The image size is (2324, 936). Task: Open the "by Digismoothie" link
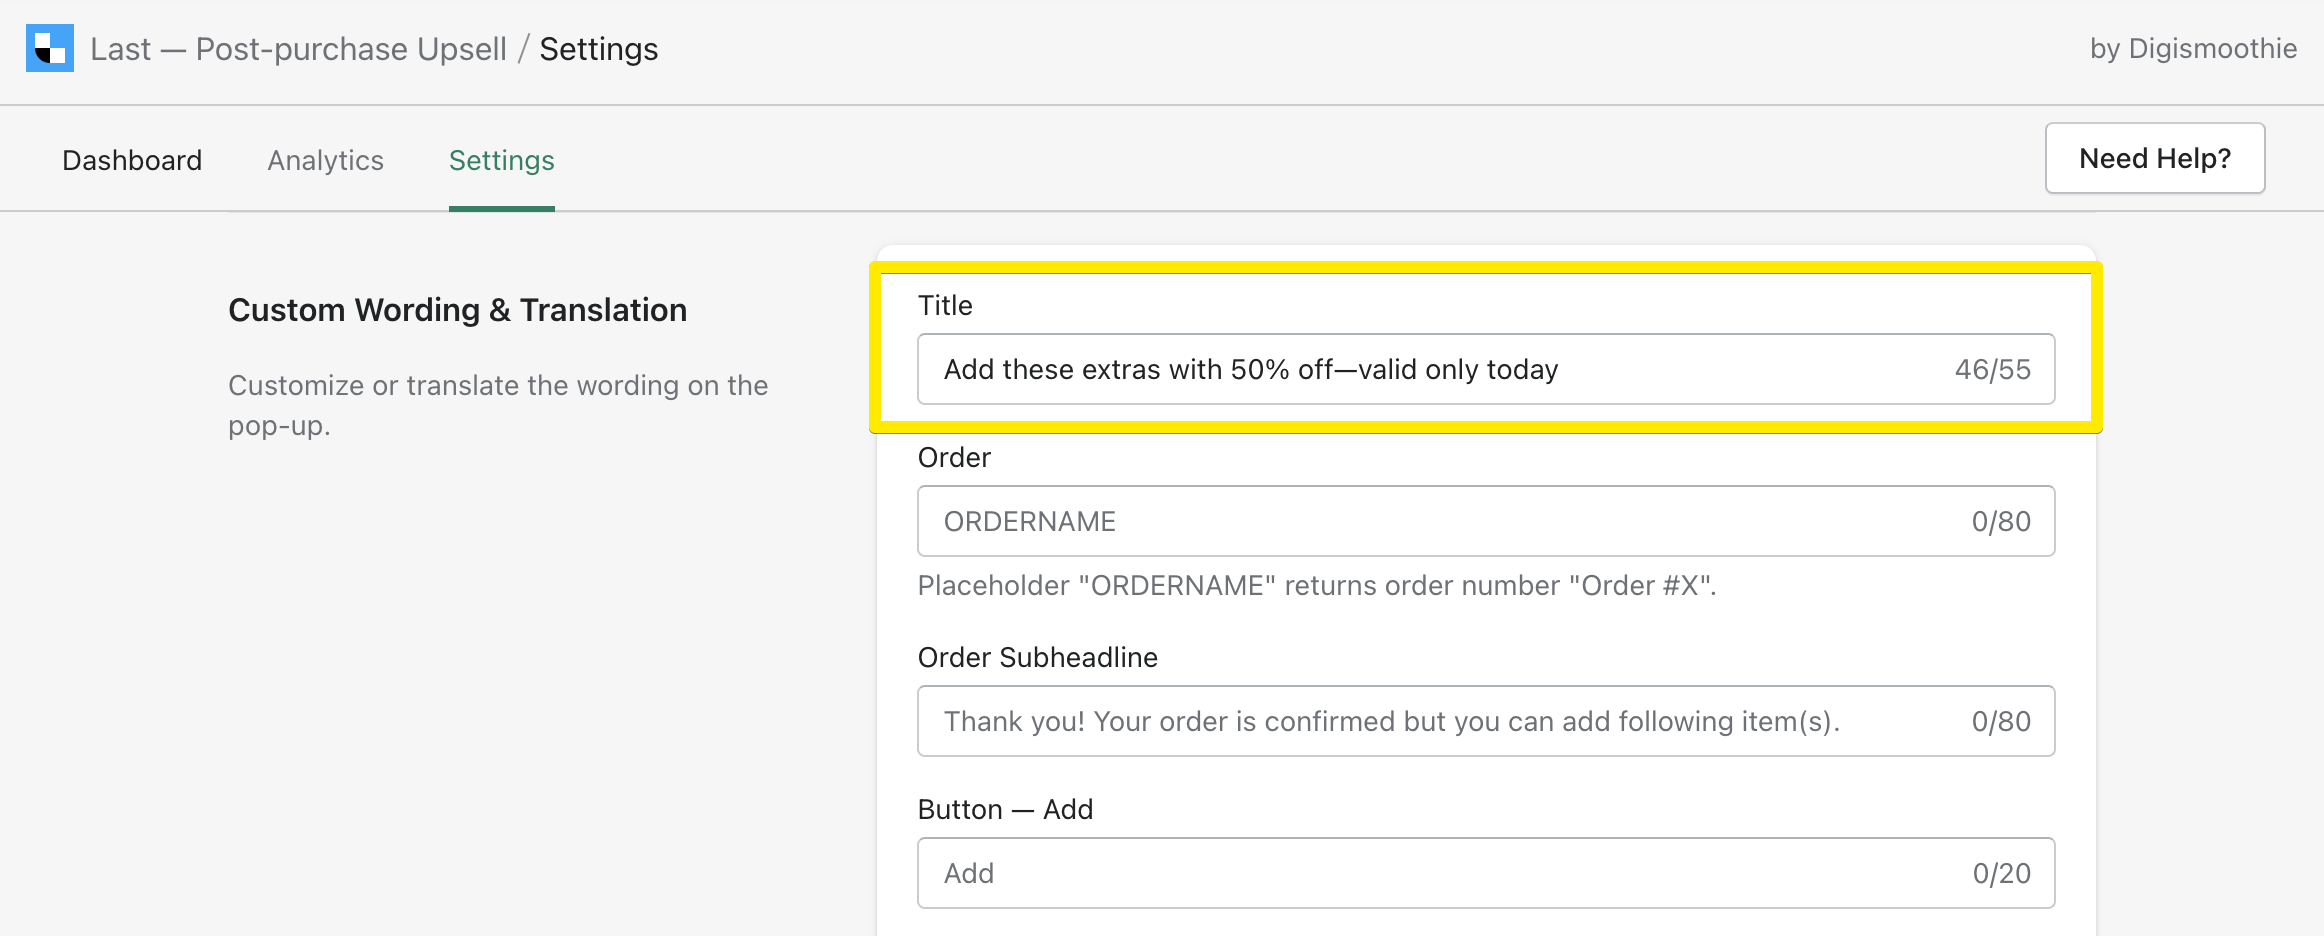(x=2191, y=47)
